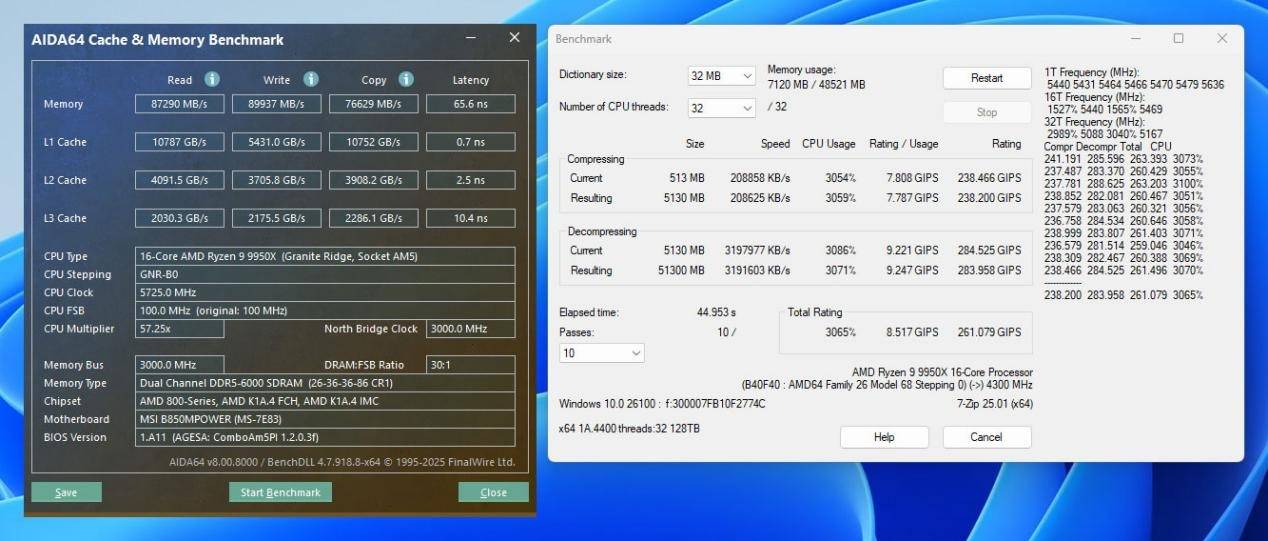Click the Save button in AIDA64

pos(66,492)
